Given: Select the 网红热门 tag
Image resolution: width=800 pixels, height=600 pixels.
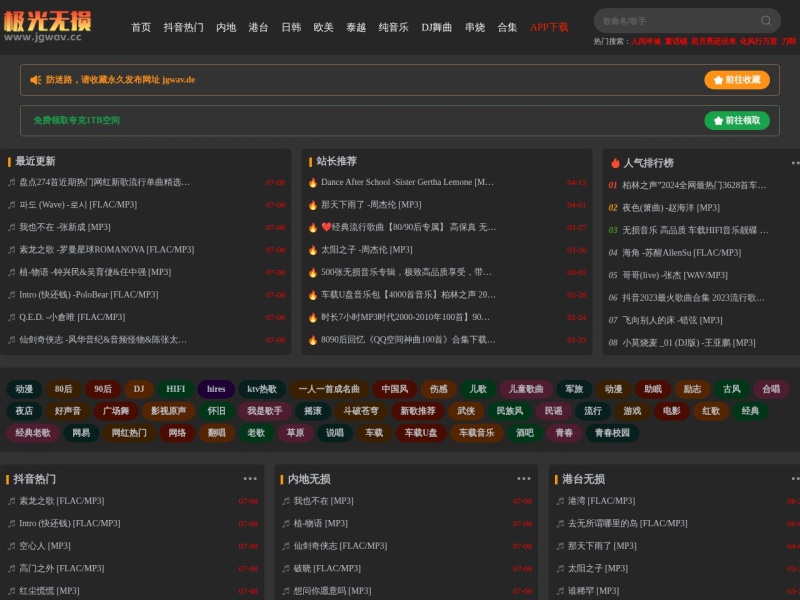Looking at the screenshot, I should pos(129,433).
